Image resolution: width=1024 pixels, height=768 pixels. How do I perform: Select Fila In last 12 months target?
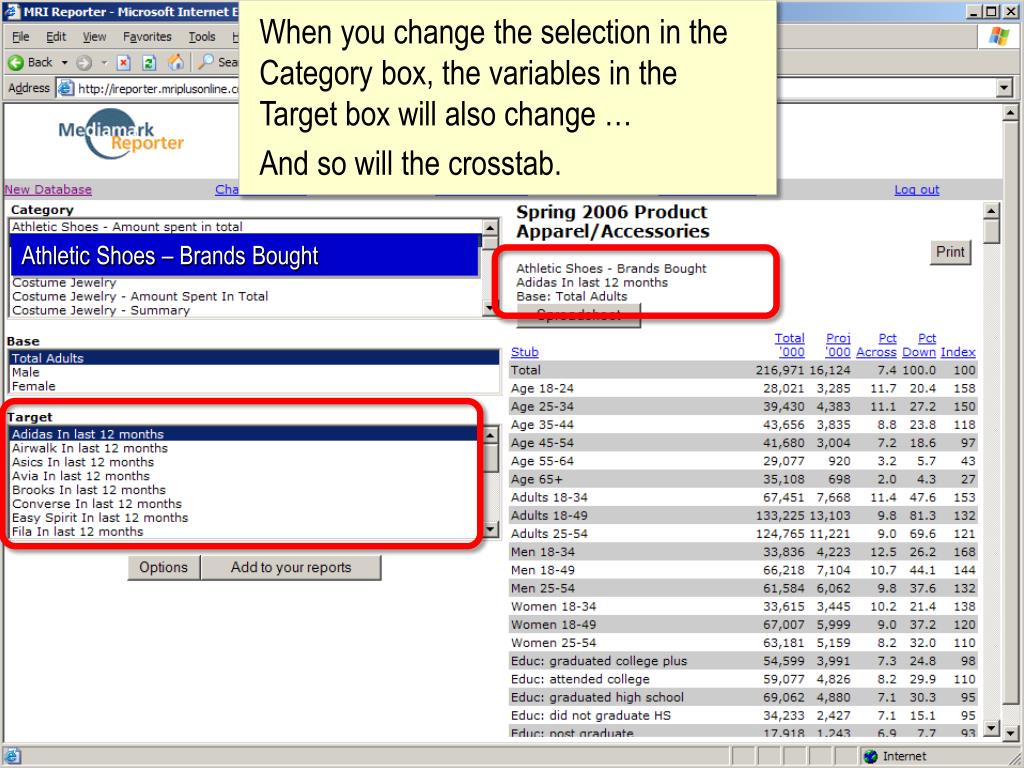[x=246, y=532]
